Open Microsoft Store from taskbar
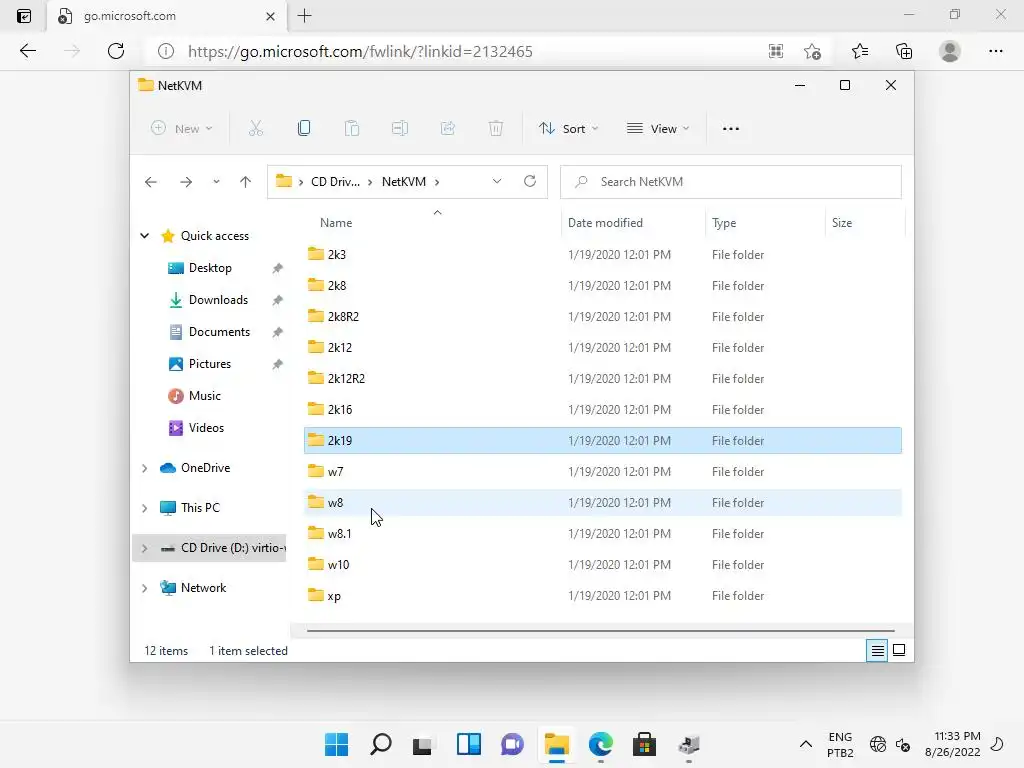This screenshot has height=768, width=1024. pos(644,744)
